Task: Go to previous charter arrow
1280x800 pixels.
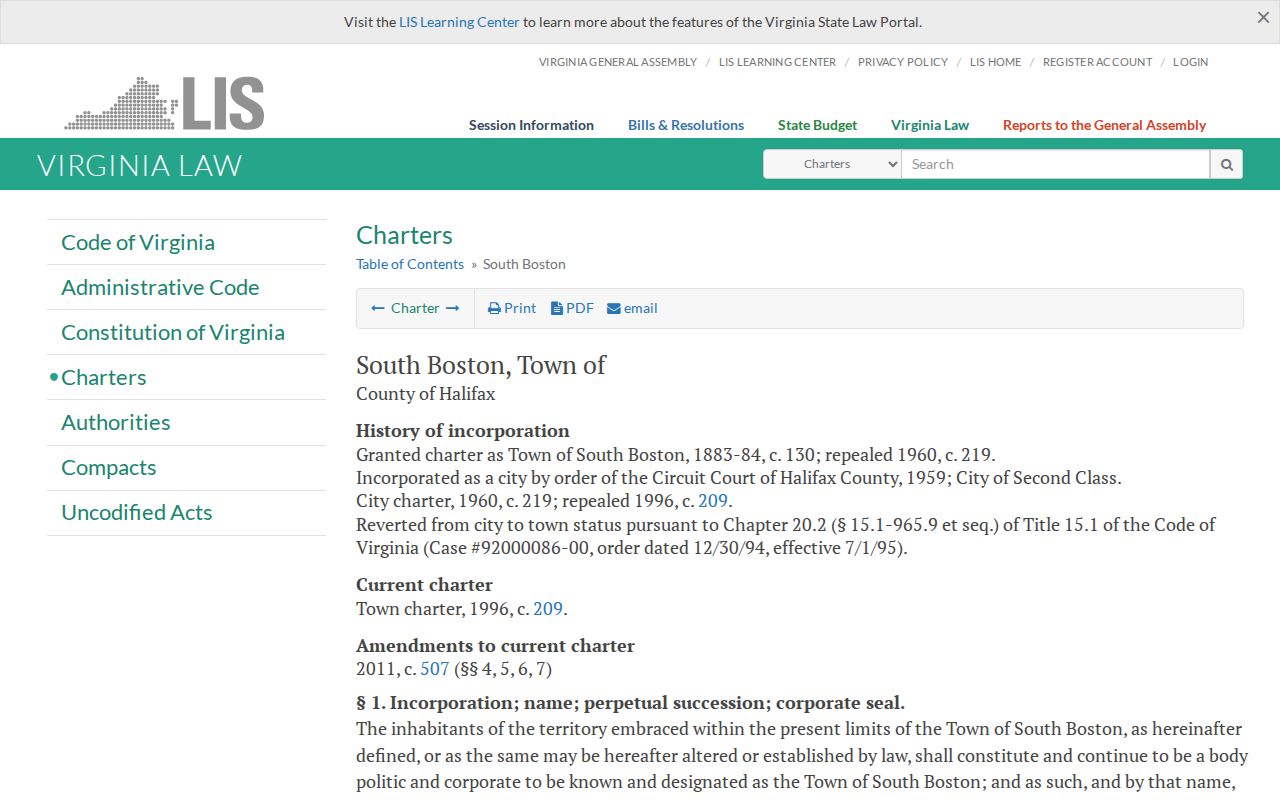Action: click(x=378, y=308)
